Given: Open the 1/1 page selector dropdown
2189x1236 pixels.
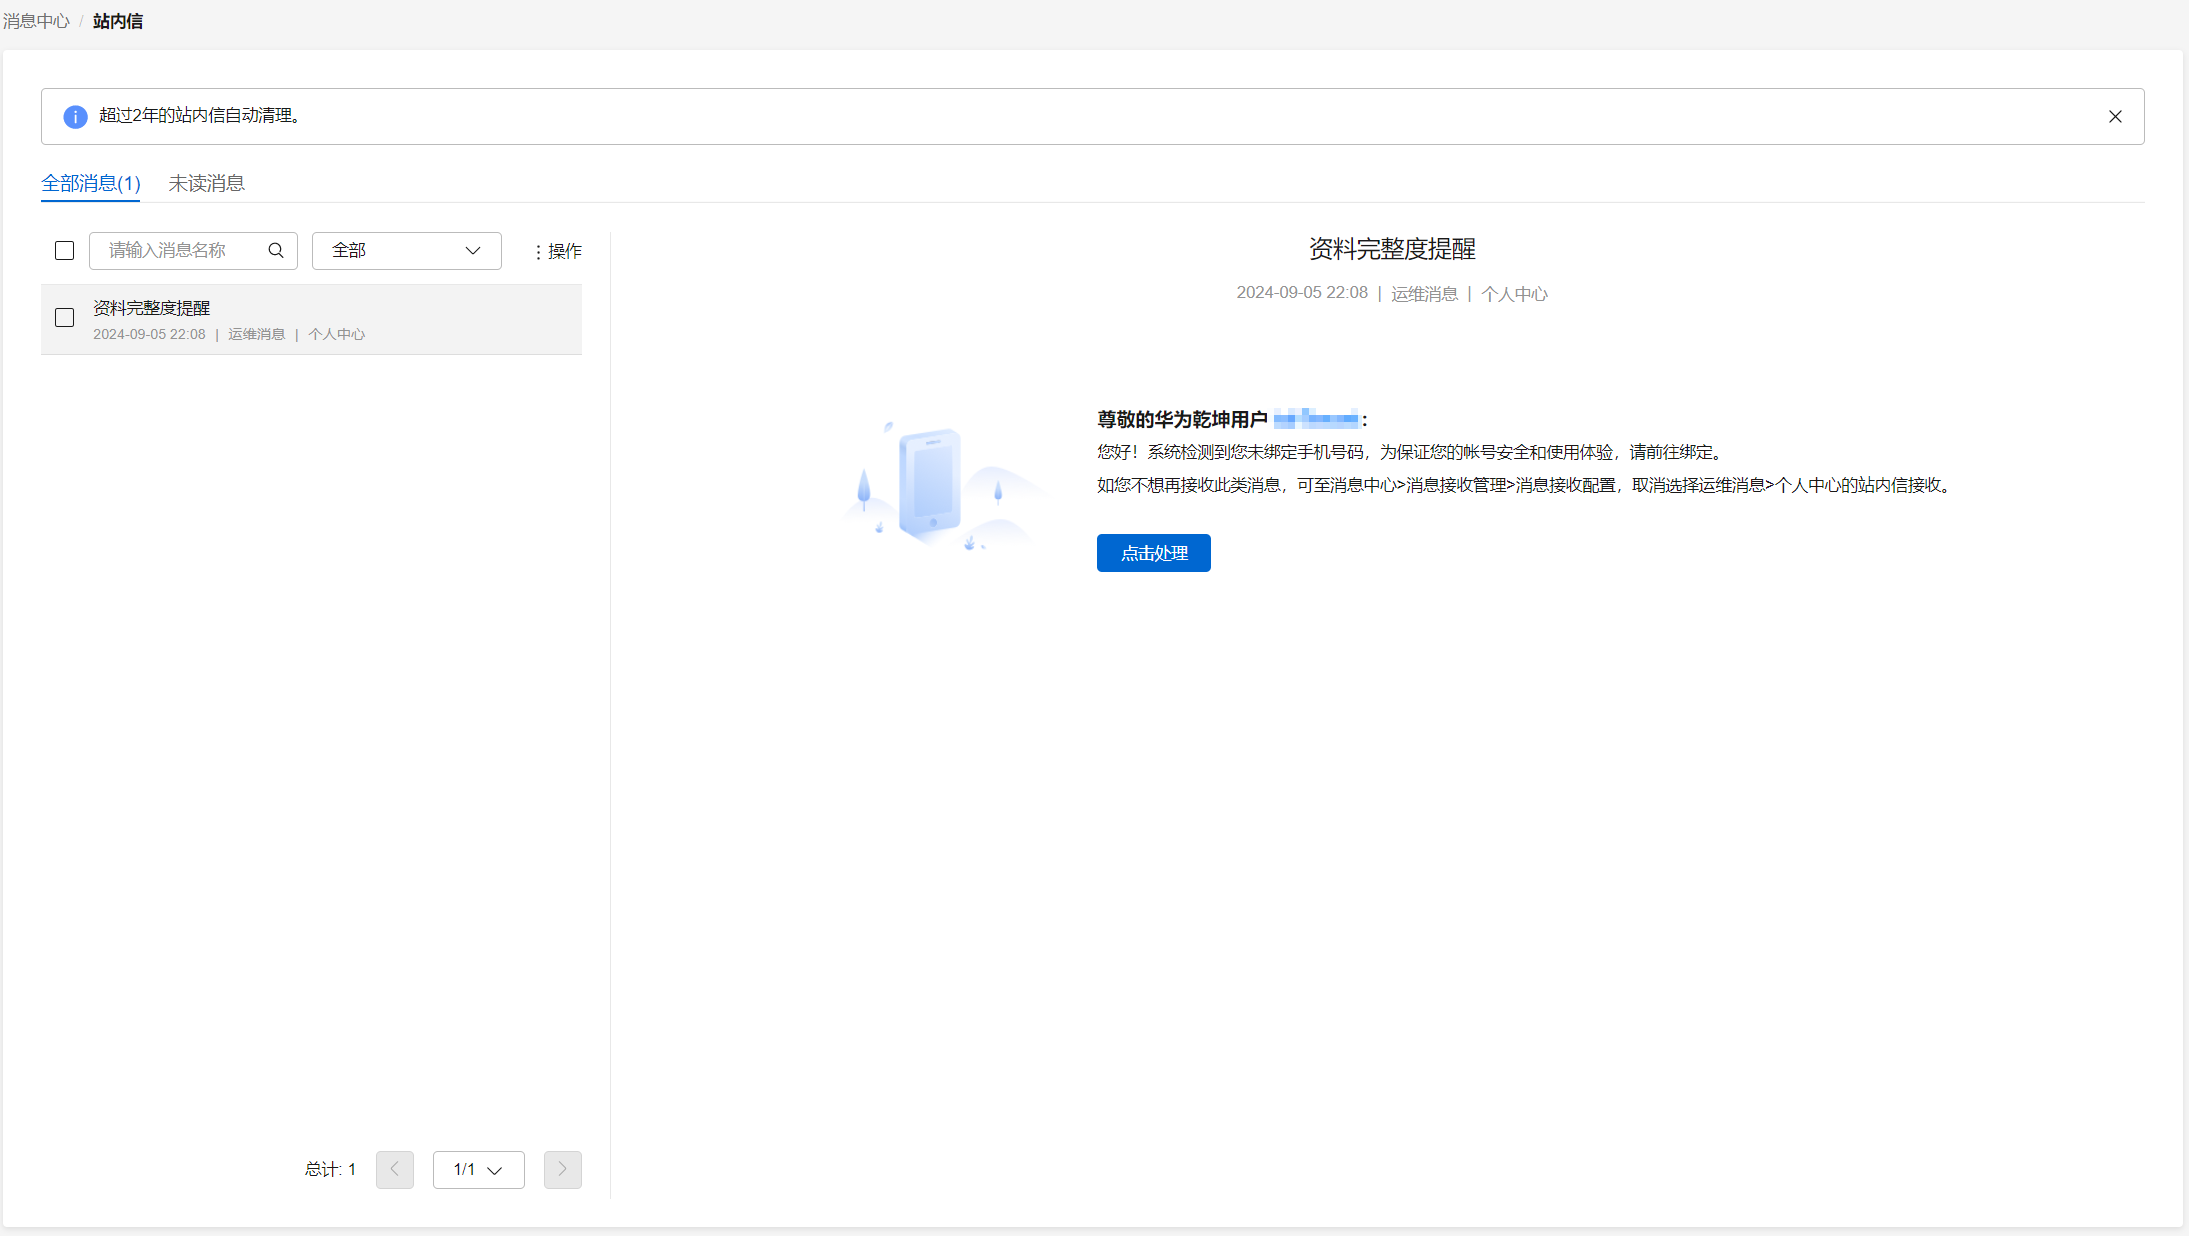Looking at the screenshot, I should point(478,1169).
